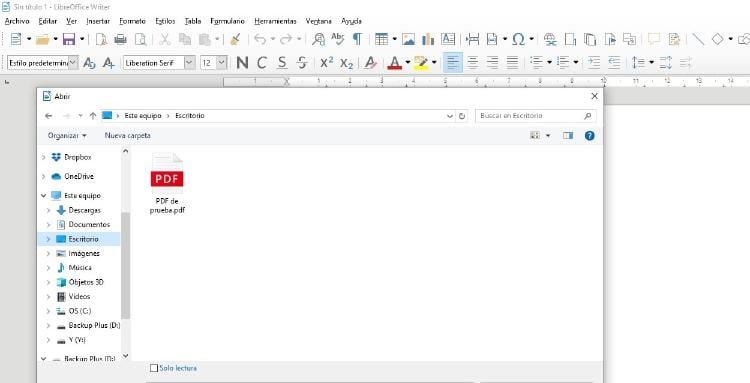Open the Ayuda menu
The height and width of the screenshot is (383, 750).
point(351,21)
